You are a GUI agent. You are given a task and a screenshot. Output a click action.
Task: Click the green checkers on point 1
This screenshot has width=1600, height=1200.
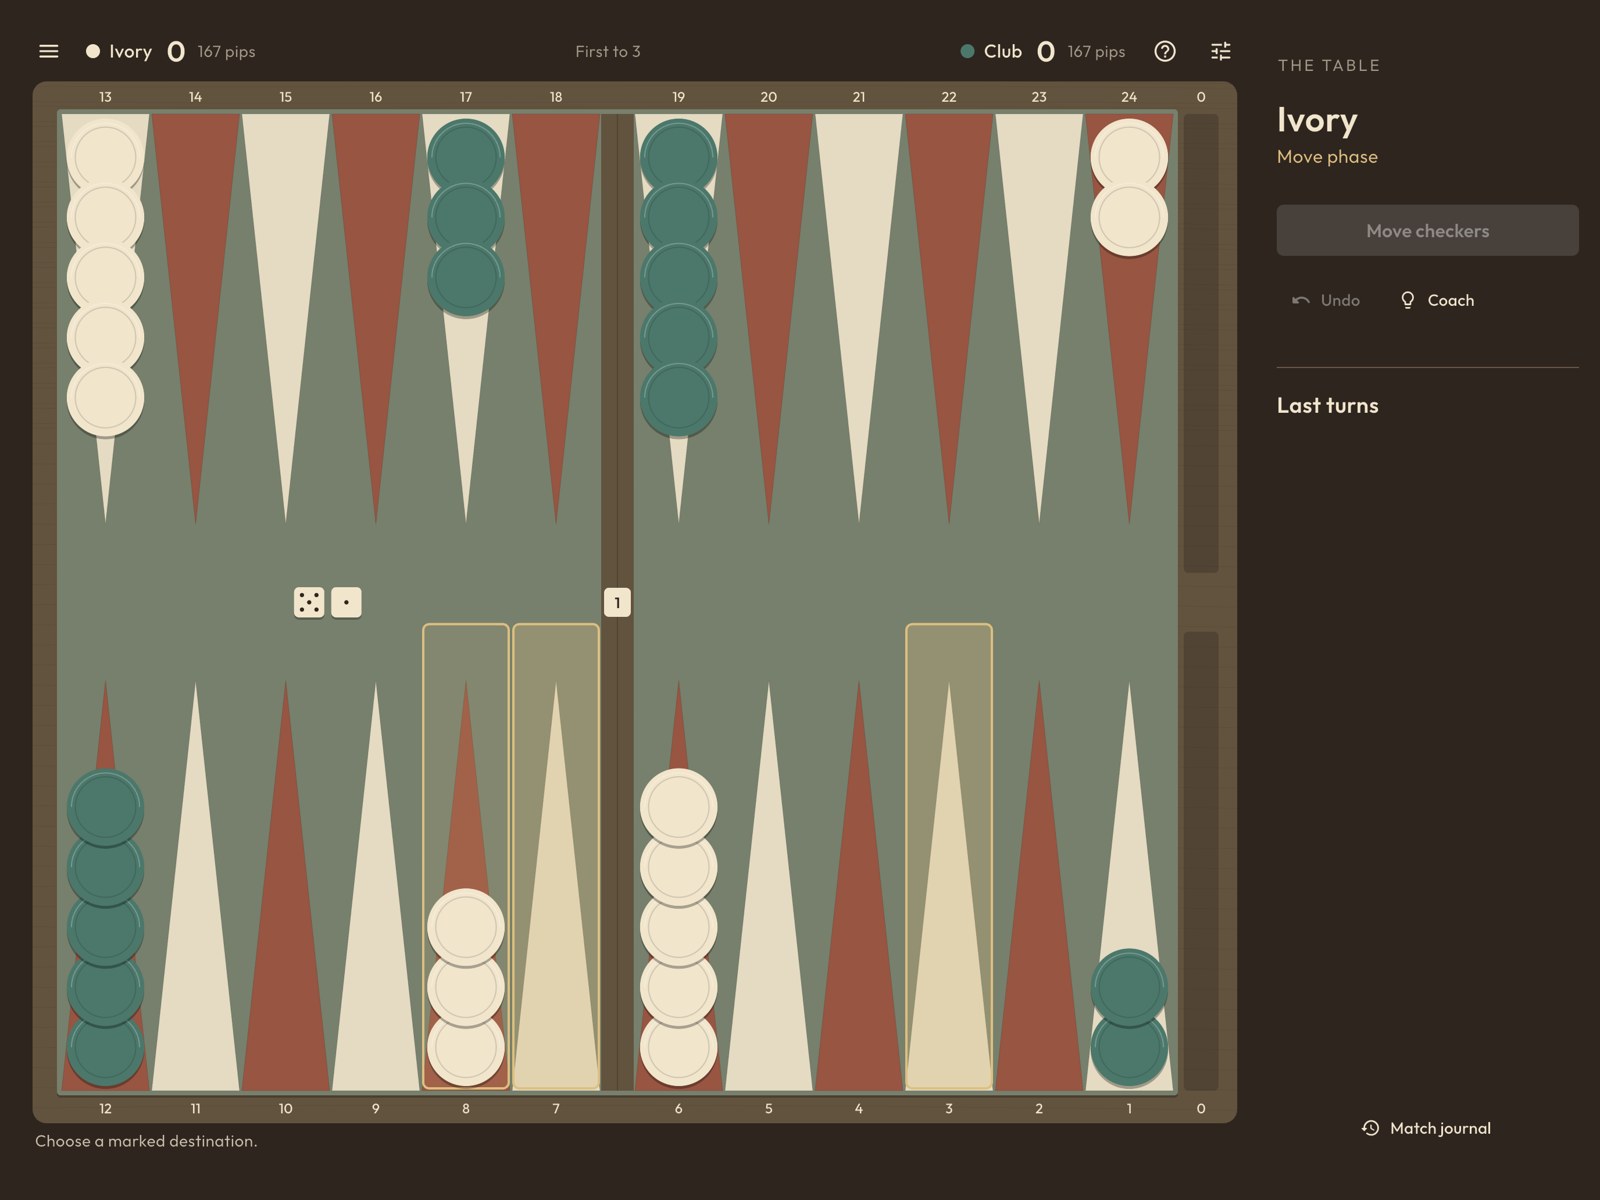(1129, 1017)
